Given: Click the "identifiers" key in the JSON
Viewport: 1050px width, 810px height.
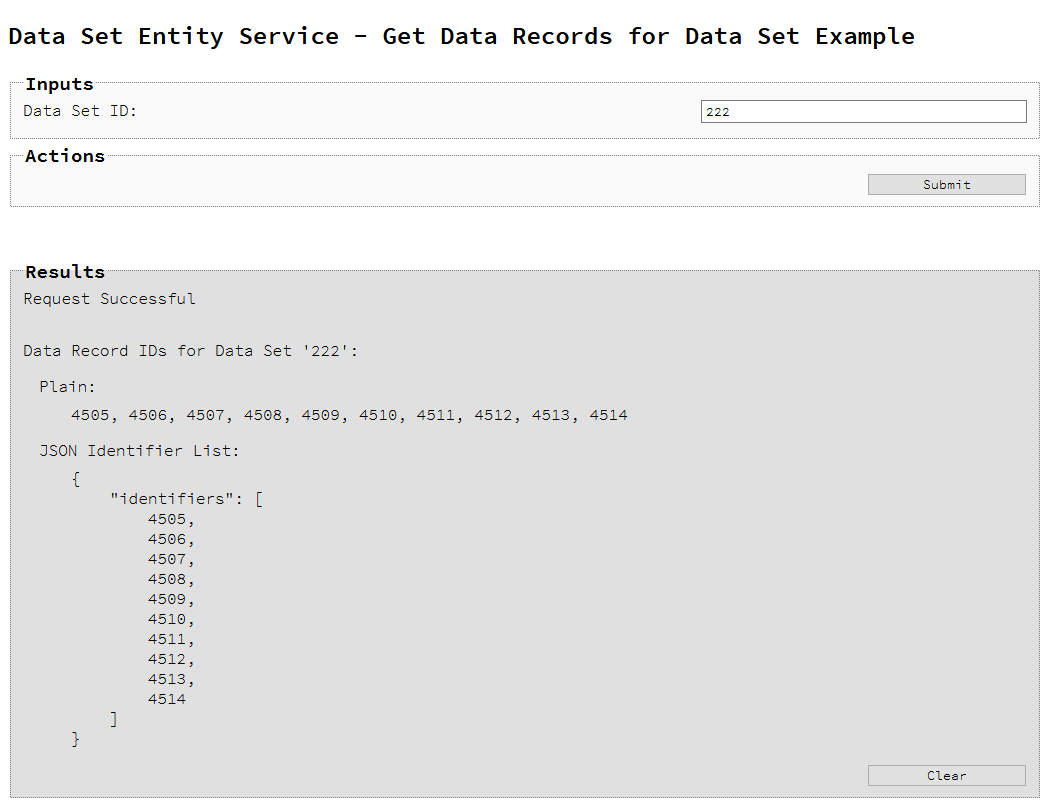Looking at the screenshot, I should (x=172, y=499).
